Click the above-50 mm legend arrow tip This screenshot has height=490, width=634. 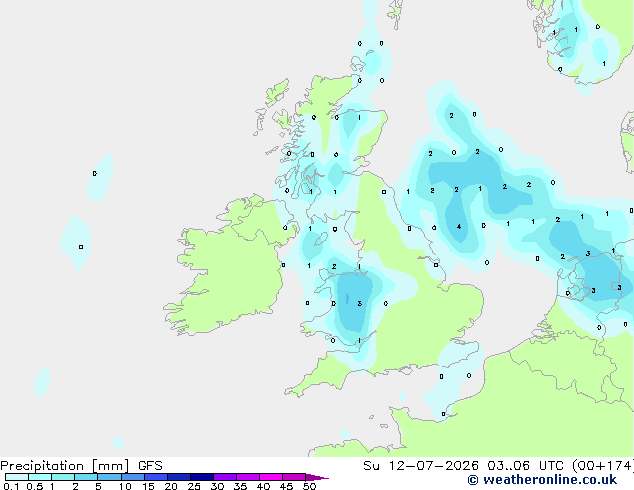(x=317, y=477)
